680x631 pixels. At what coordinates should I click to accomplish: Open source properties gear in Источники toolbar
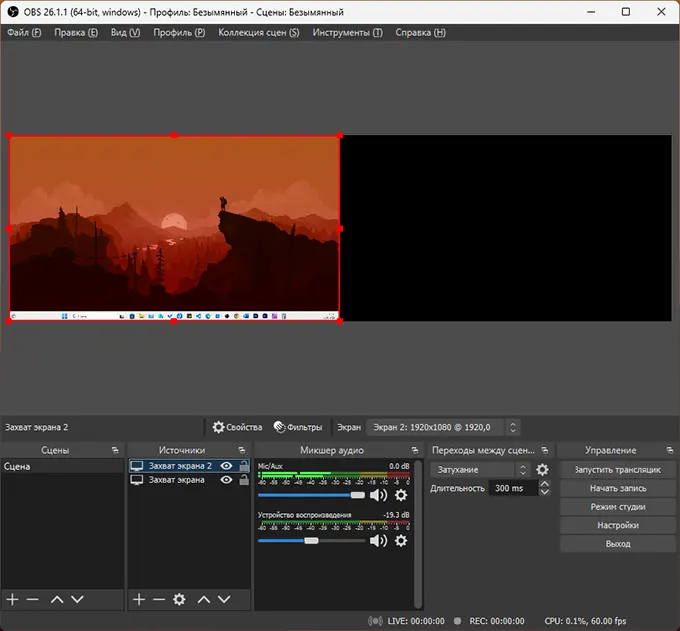[x=179, y=599]
